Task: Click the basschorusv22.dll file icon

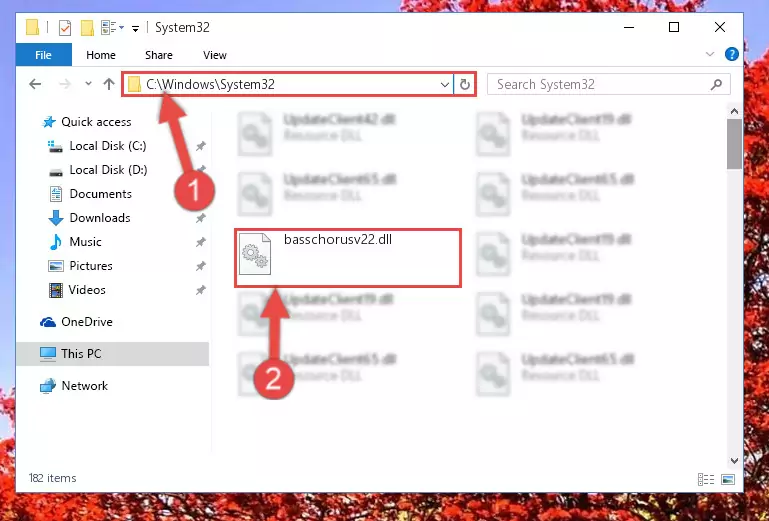Action: pyautogui.click(x=255, y=254)
